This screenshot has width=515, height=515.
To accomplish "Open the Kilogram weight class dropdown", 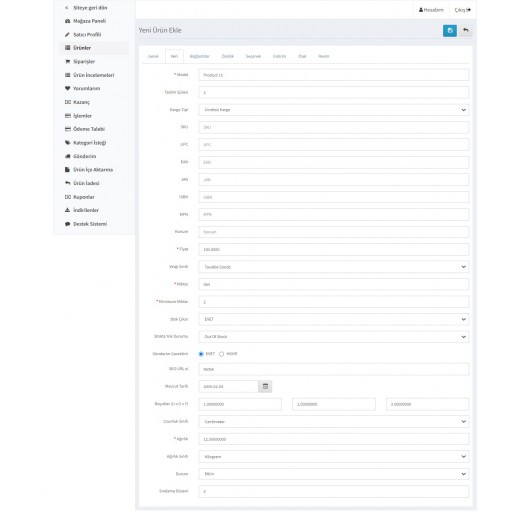I will click(334, 456).
